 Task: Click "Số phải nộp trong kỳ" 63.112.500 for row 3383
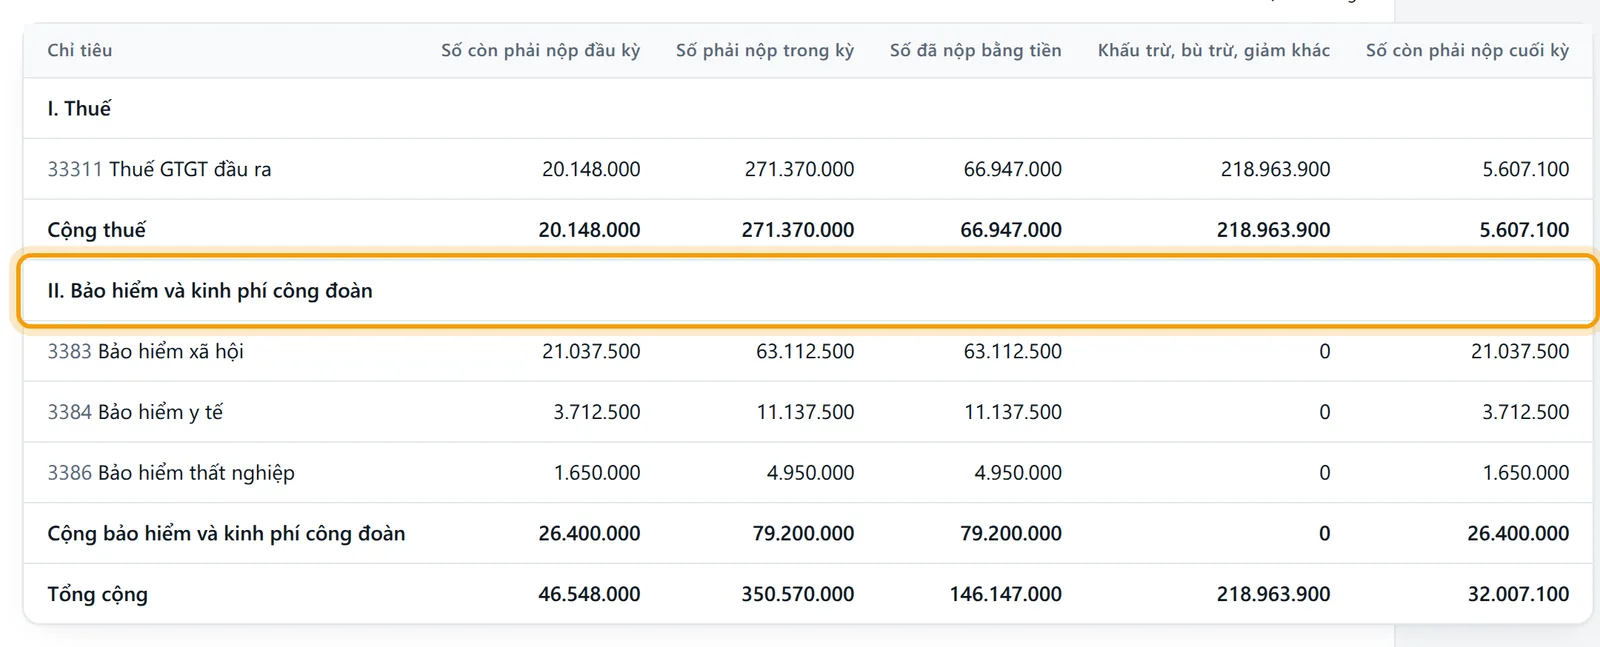pos(805,351)
